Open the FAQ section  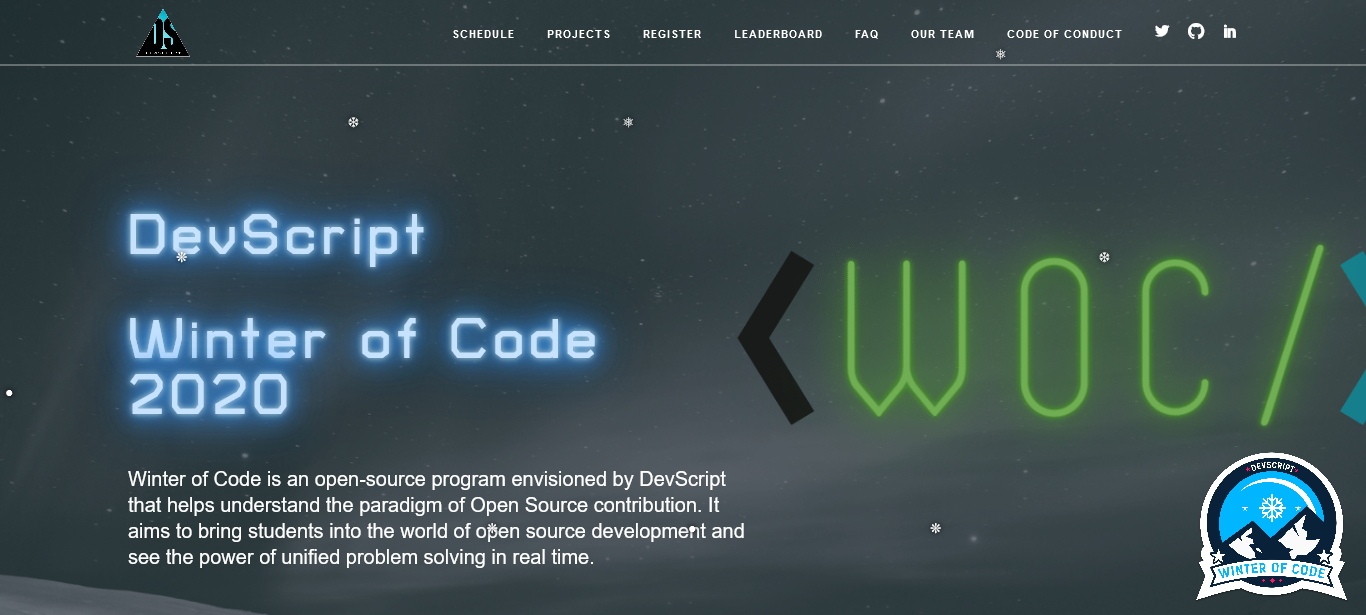coord(866,33)
